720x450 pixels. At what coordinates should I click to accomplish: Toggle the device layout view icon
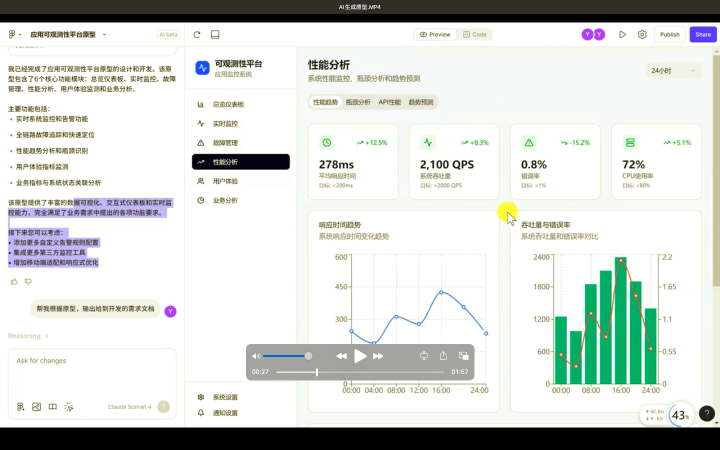215,34
